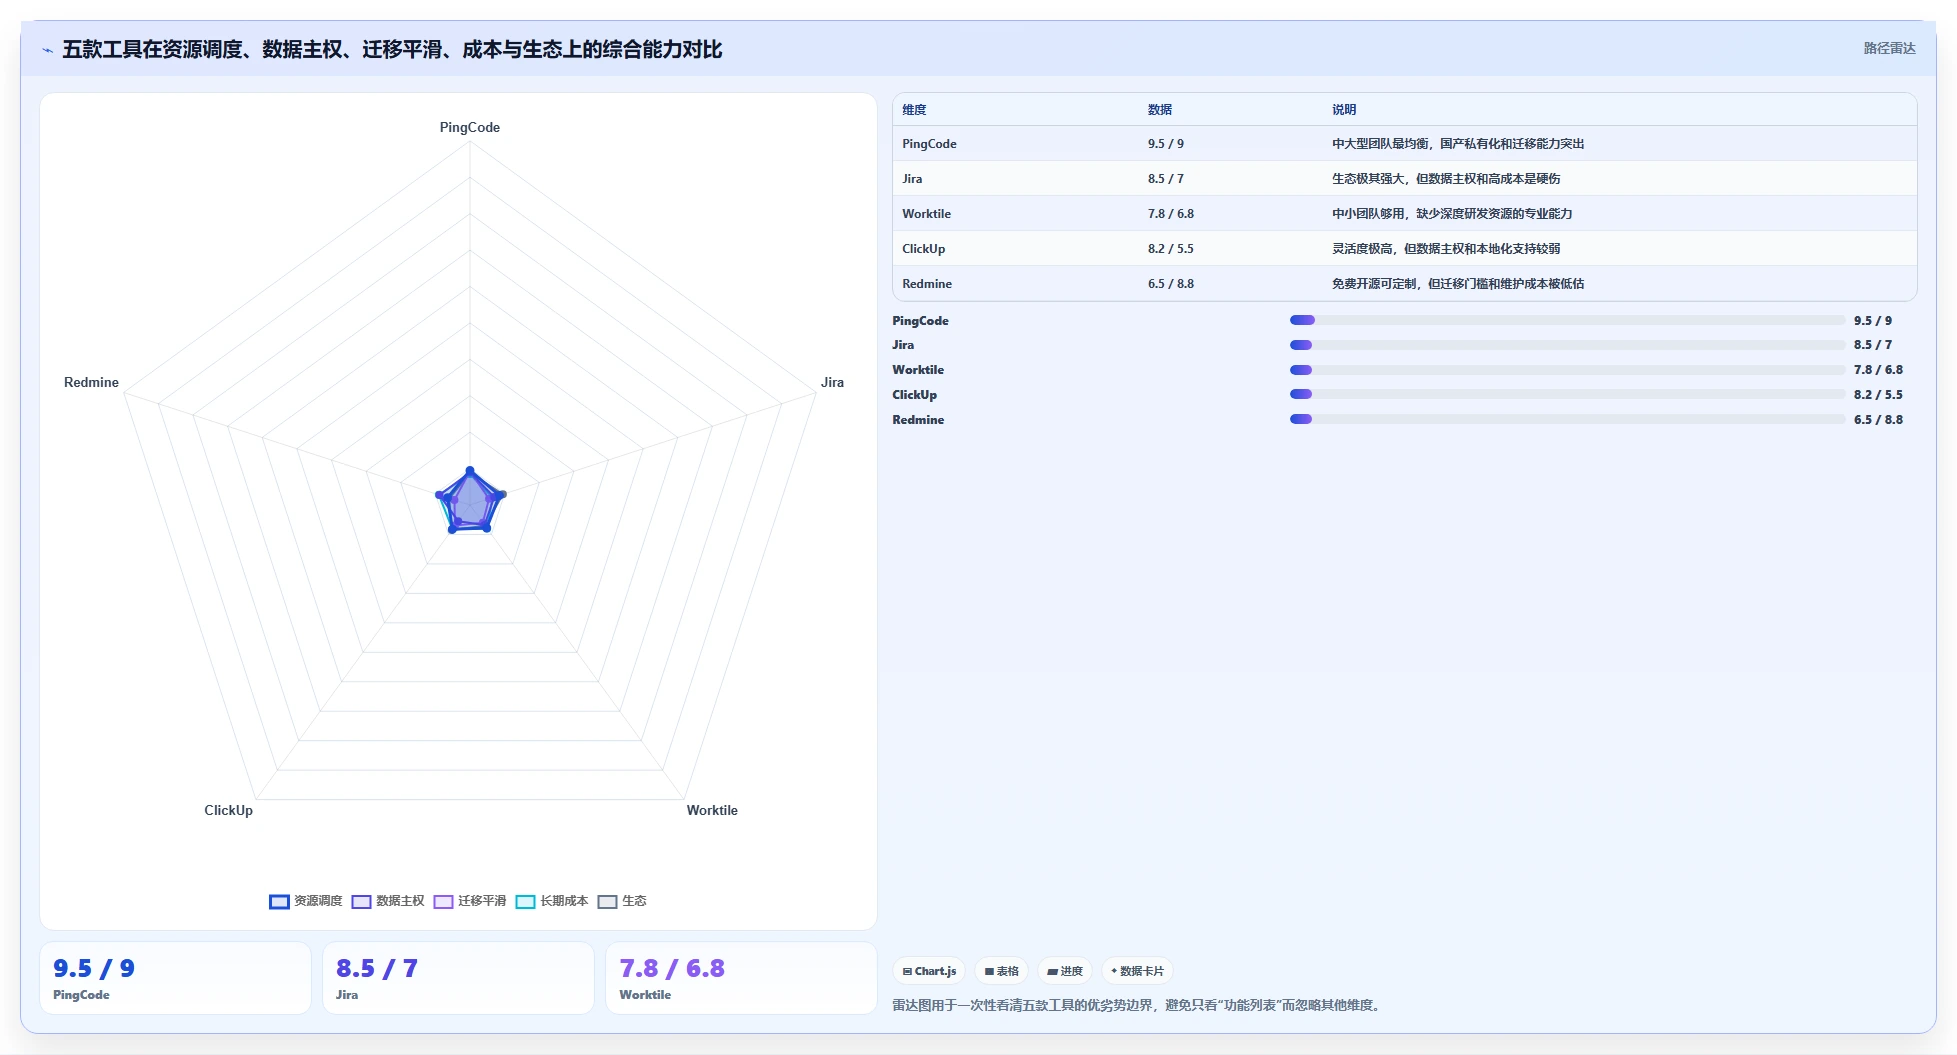Toggle the 迁移平滑 legend dataset
Viewport: 1957px width, 1055px height.
point(470,901)
